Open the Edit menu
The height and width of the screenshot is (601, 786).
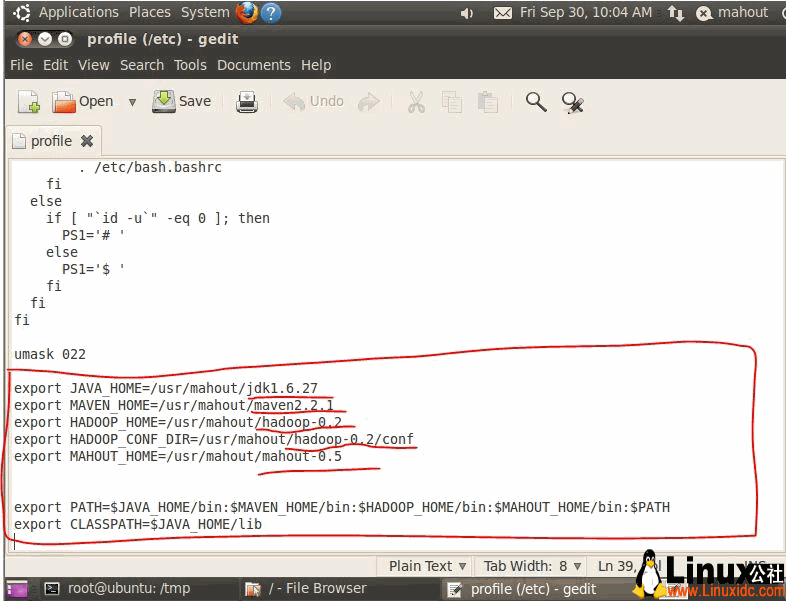pyautogui.click(x=55, y=65)
